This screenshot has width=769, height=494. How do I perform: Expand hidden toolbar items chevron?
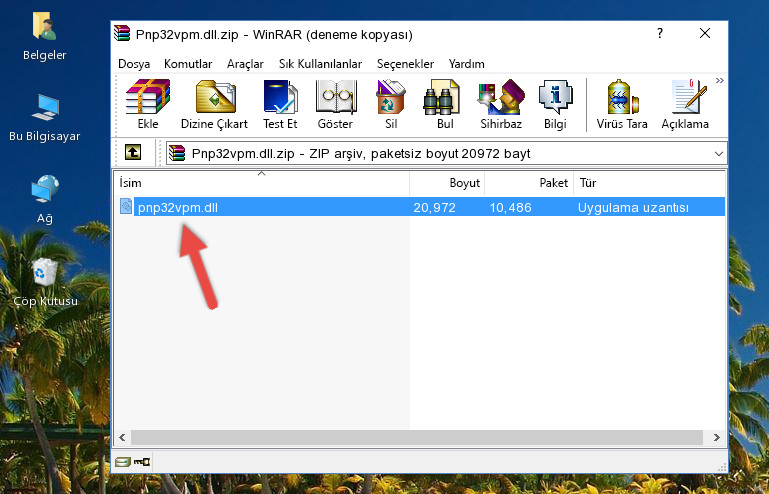(719, 80)
